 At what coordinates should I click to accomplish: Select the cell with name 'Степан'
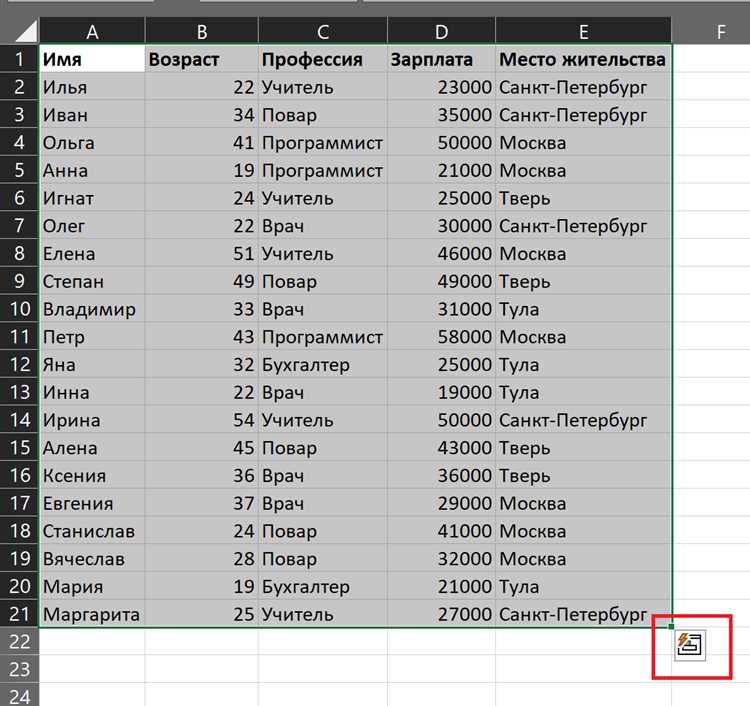click(92, 281)
